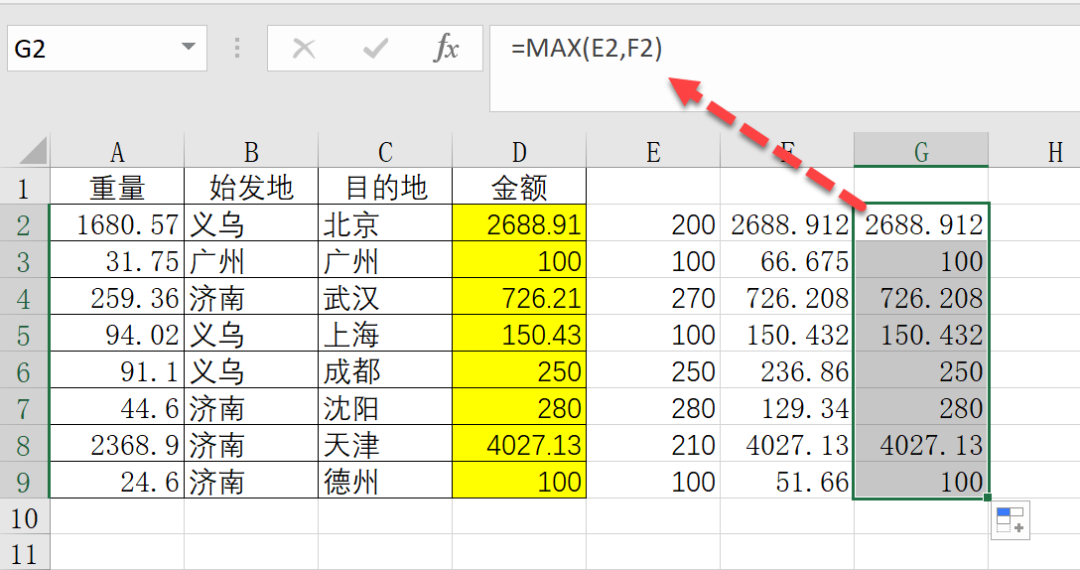Image resolution: width=1080 pixels, height=570 pixels.
Task: Select destination cell 武汉
Action: pyautogui.click(x=385, y=297)
